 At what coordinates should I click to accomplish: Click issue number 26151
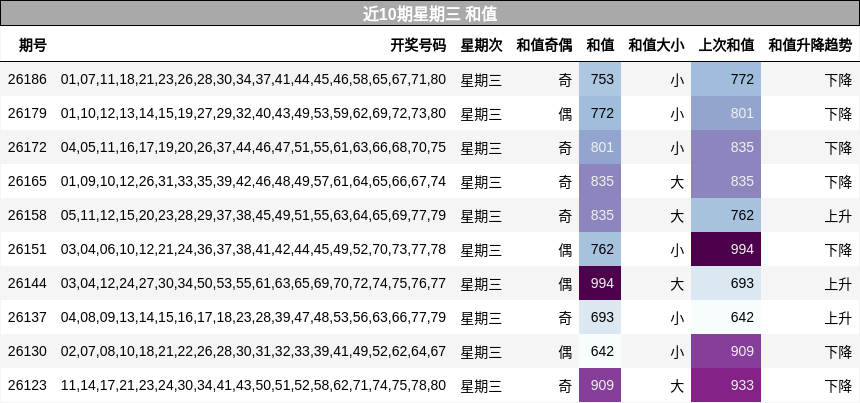(27, 249)
